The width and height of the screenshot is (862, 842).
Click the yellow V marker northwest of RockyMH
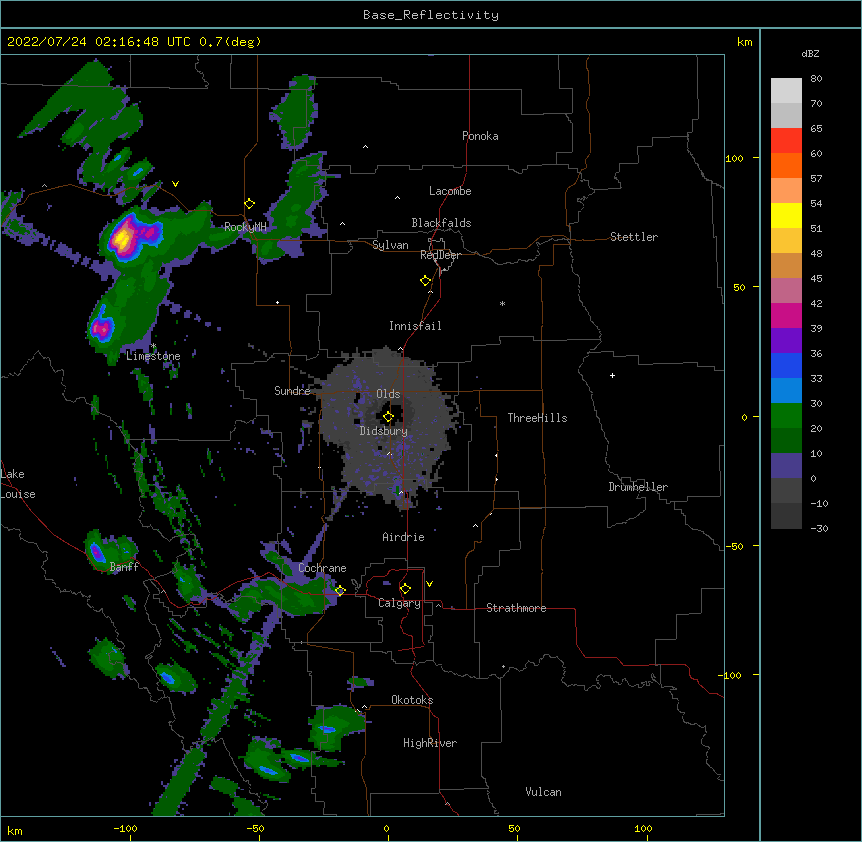point(175,184)
